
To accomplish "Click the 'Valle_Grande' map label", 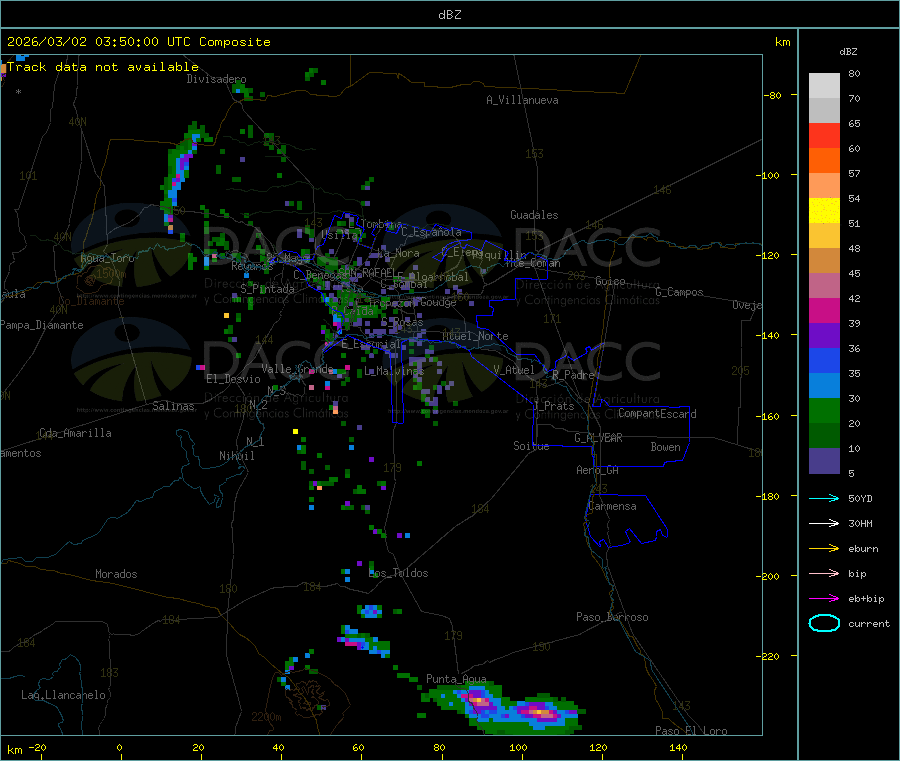I will (297, 368).
